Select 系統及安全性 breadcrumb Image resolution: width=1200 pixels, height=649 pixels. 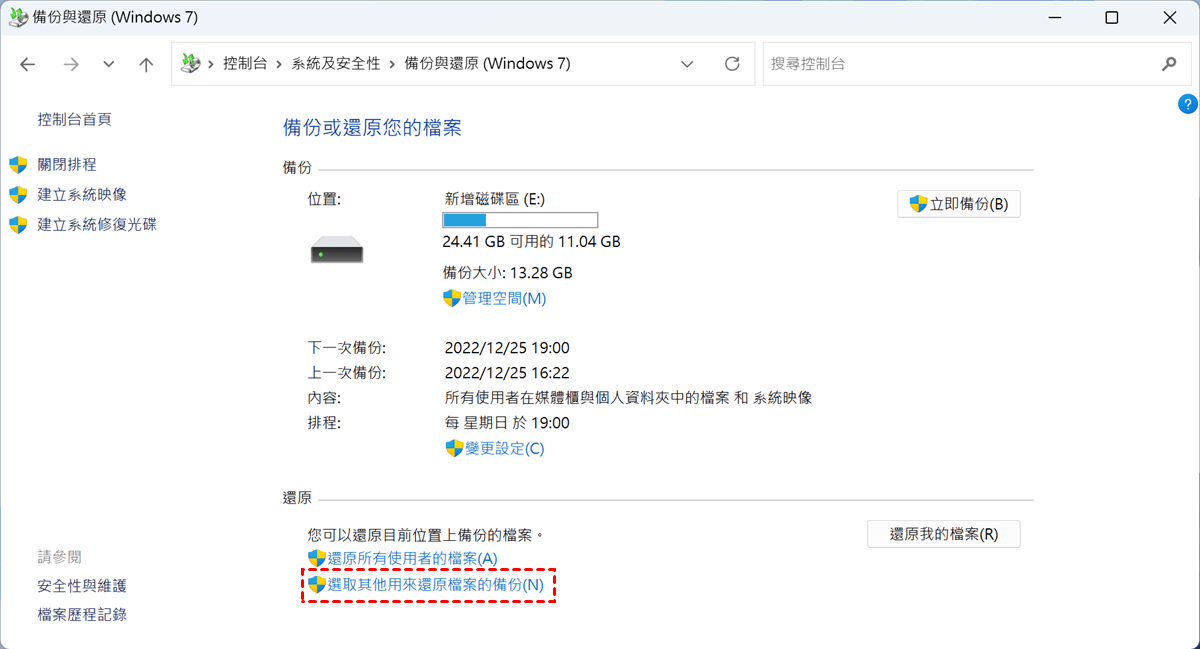[x=336, y=64]
